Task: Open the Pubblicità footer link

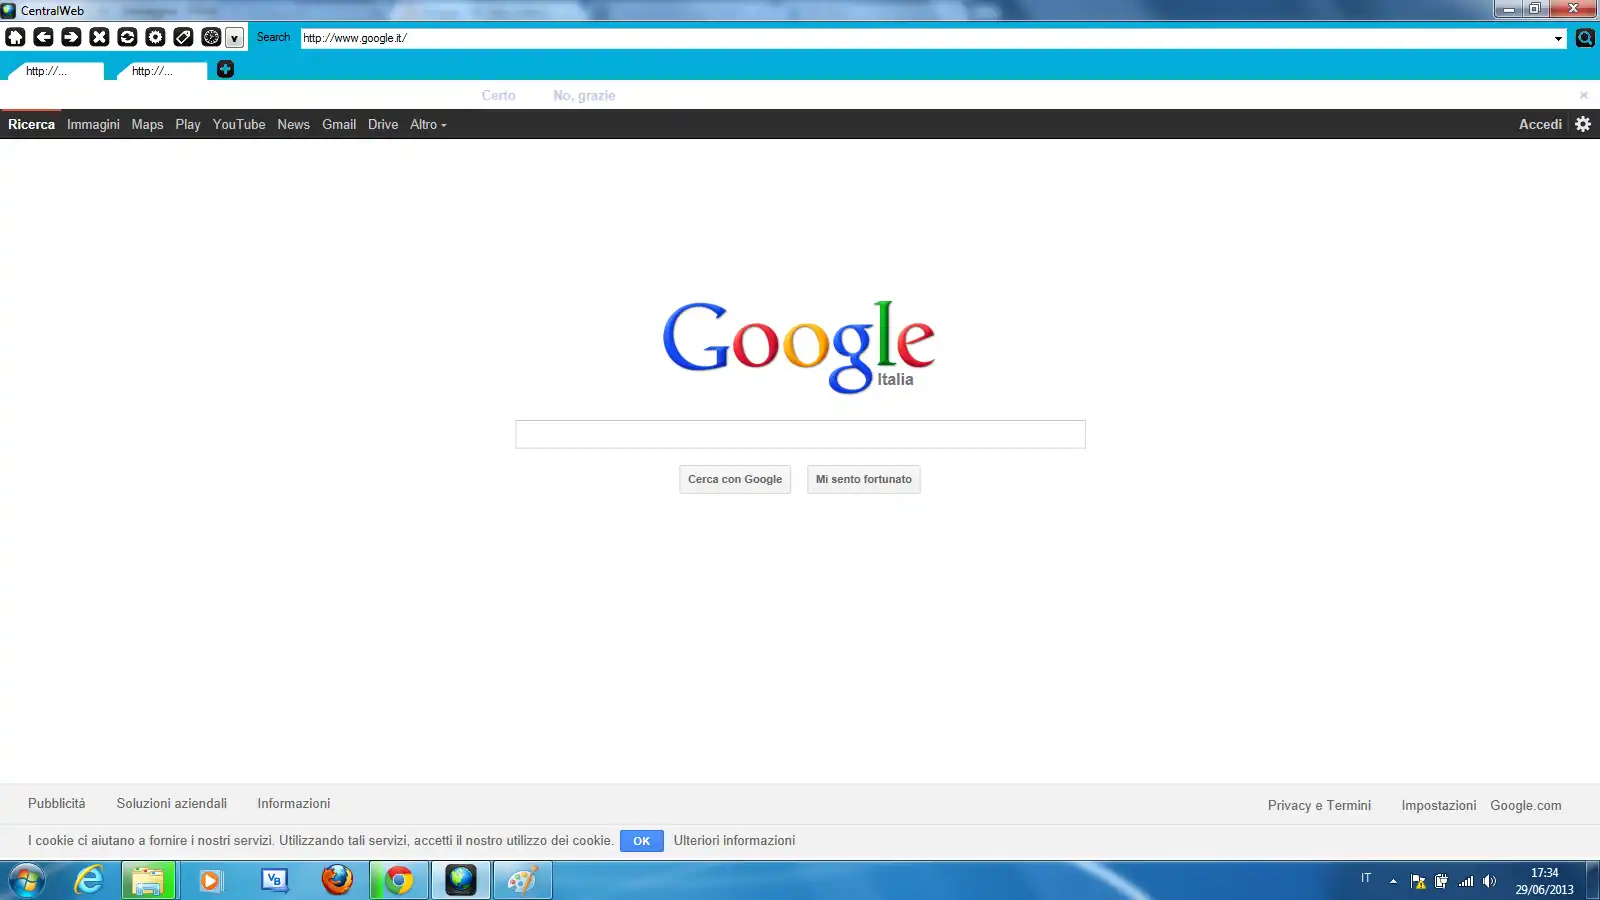Action: tap(57, 803)
